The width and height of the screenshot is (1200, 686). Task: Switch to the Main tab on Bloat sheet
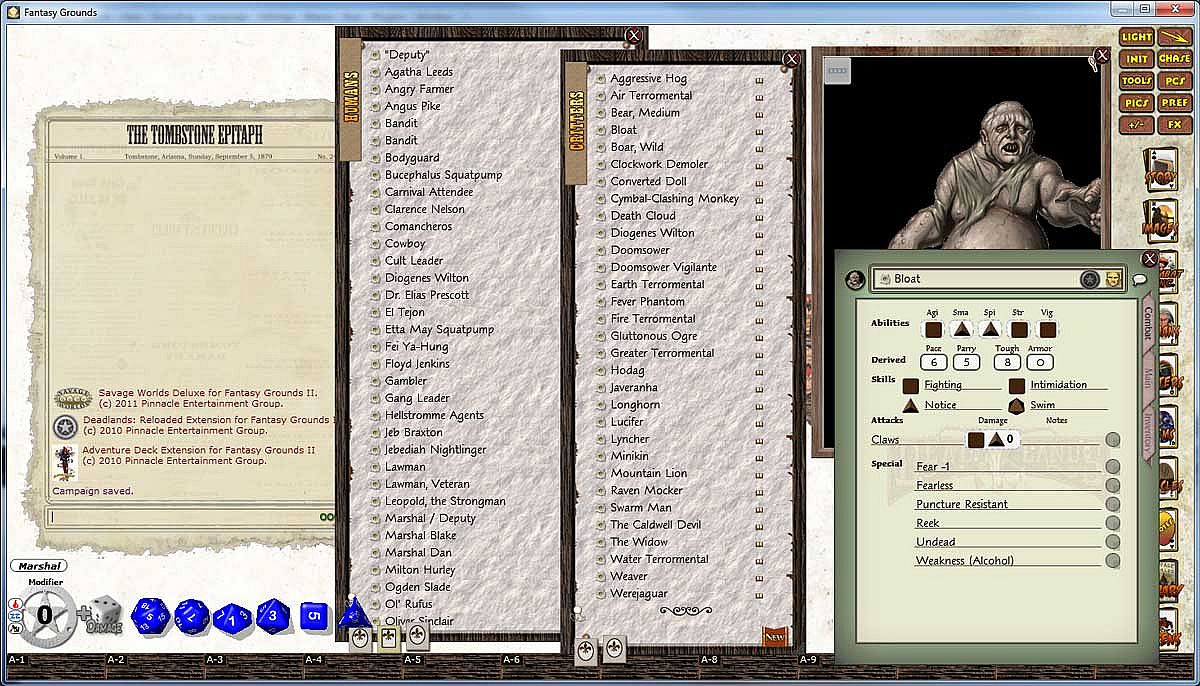point(1148,377)
